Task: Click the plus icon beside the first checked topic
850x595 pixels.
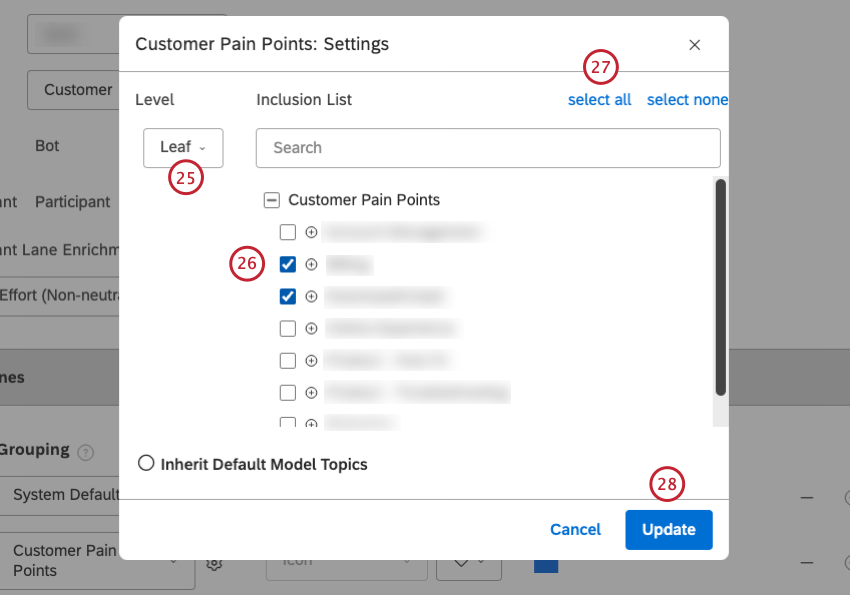Action: pyautogui.click(x=311, y=264)
